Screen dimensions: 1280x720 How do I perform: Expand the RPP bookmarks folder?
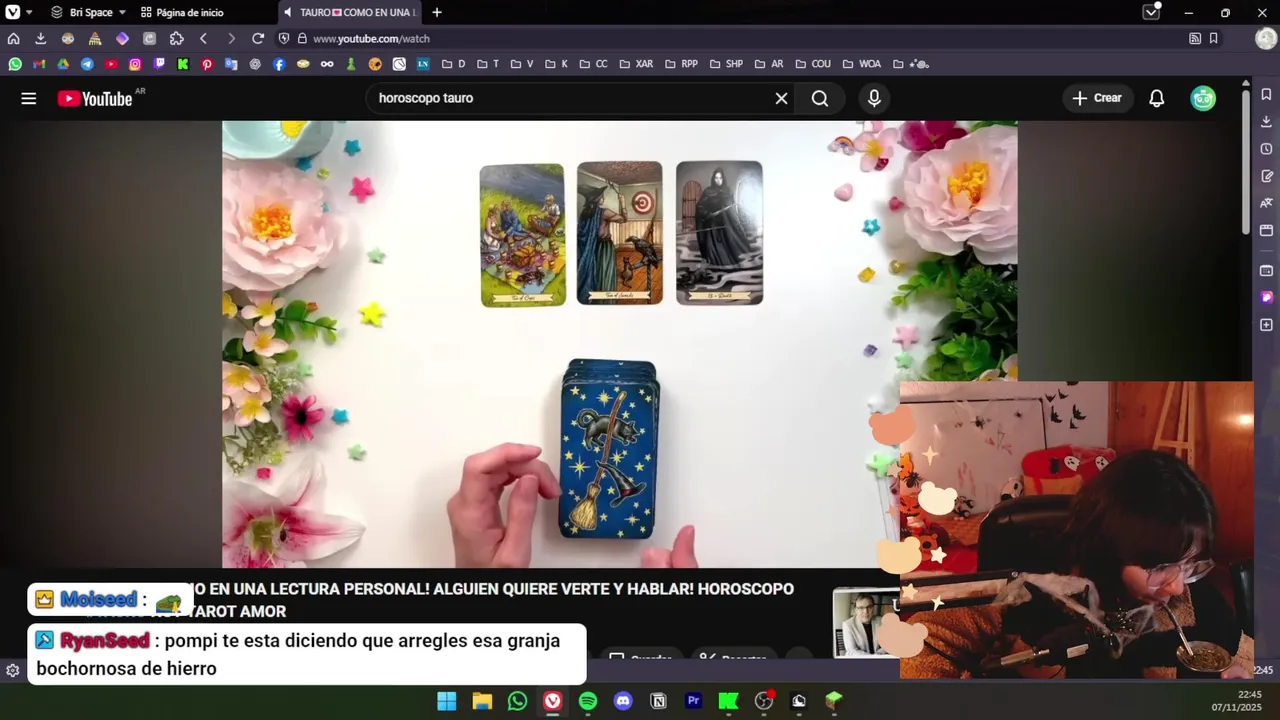[681, 64]
